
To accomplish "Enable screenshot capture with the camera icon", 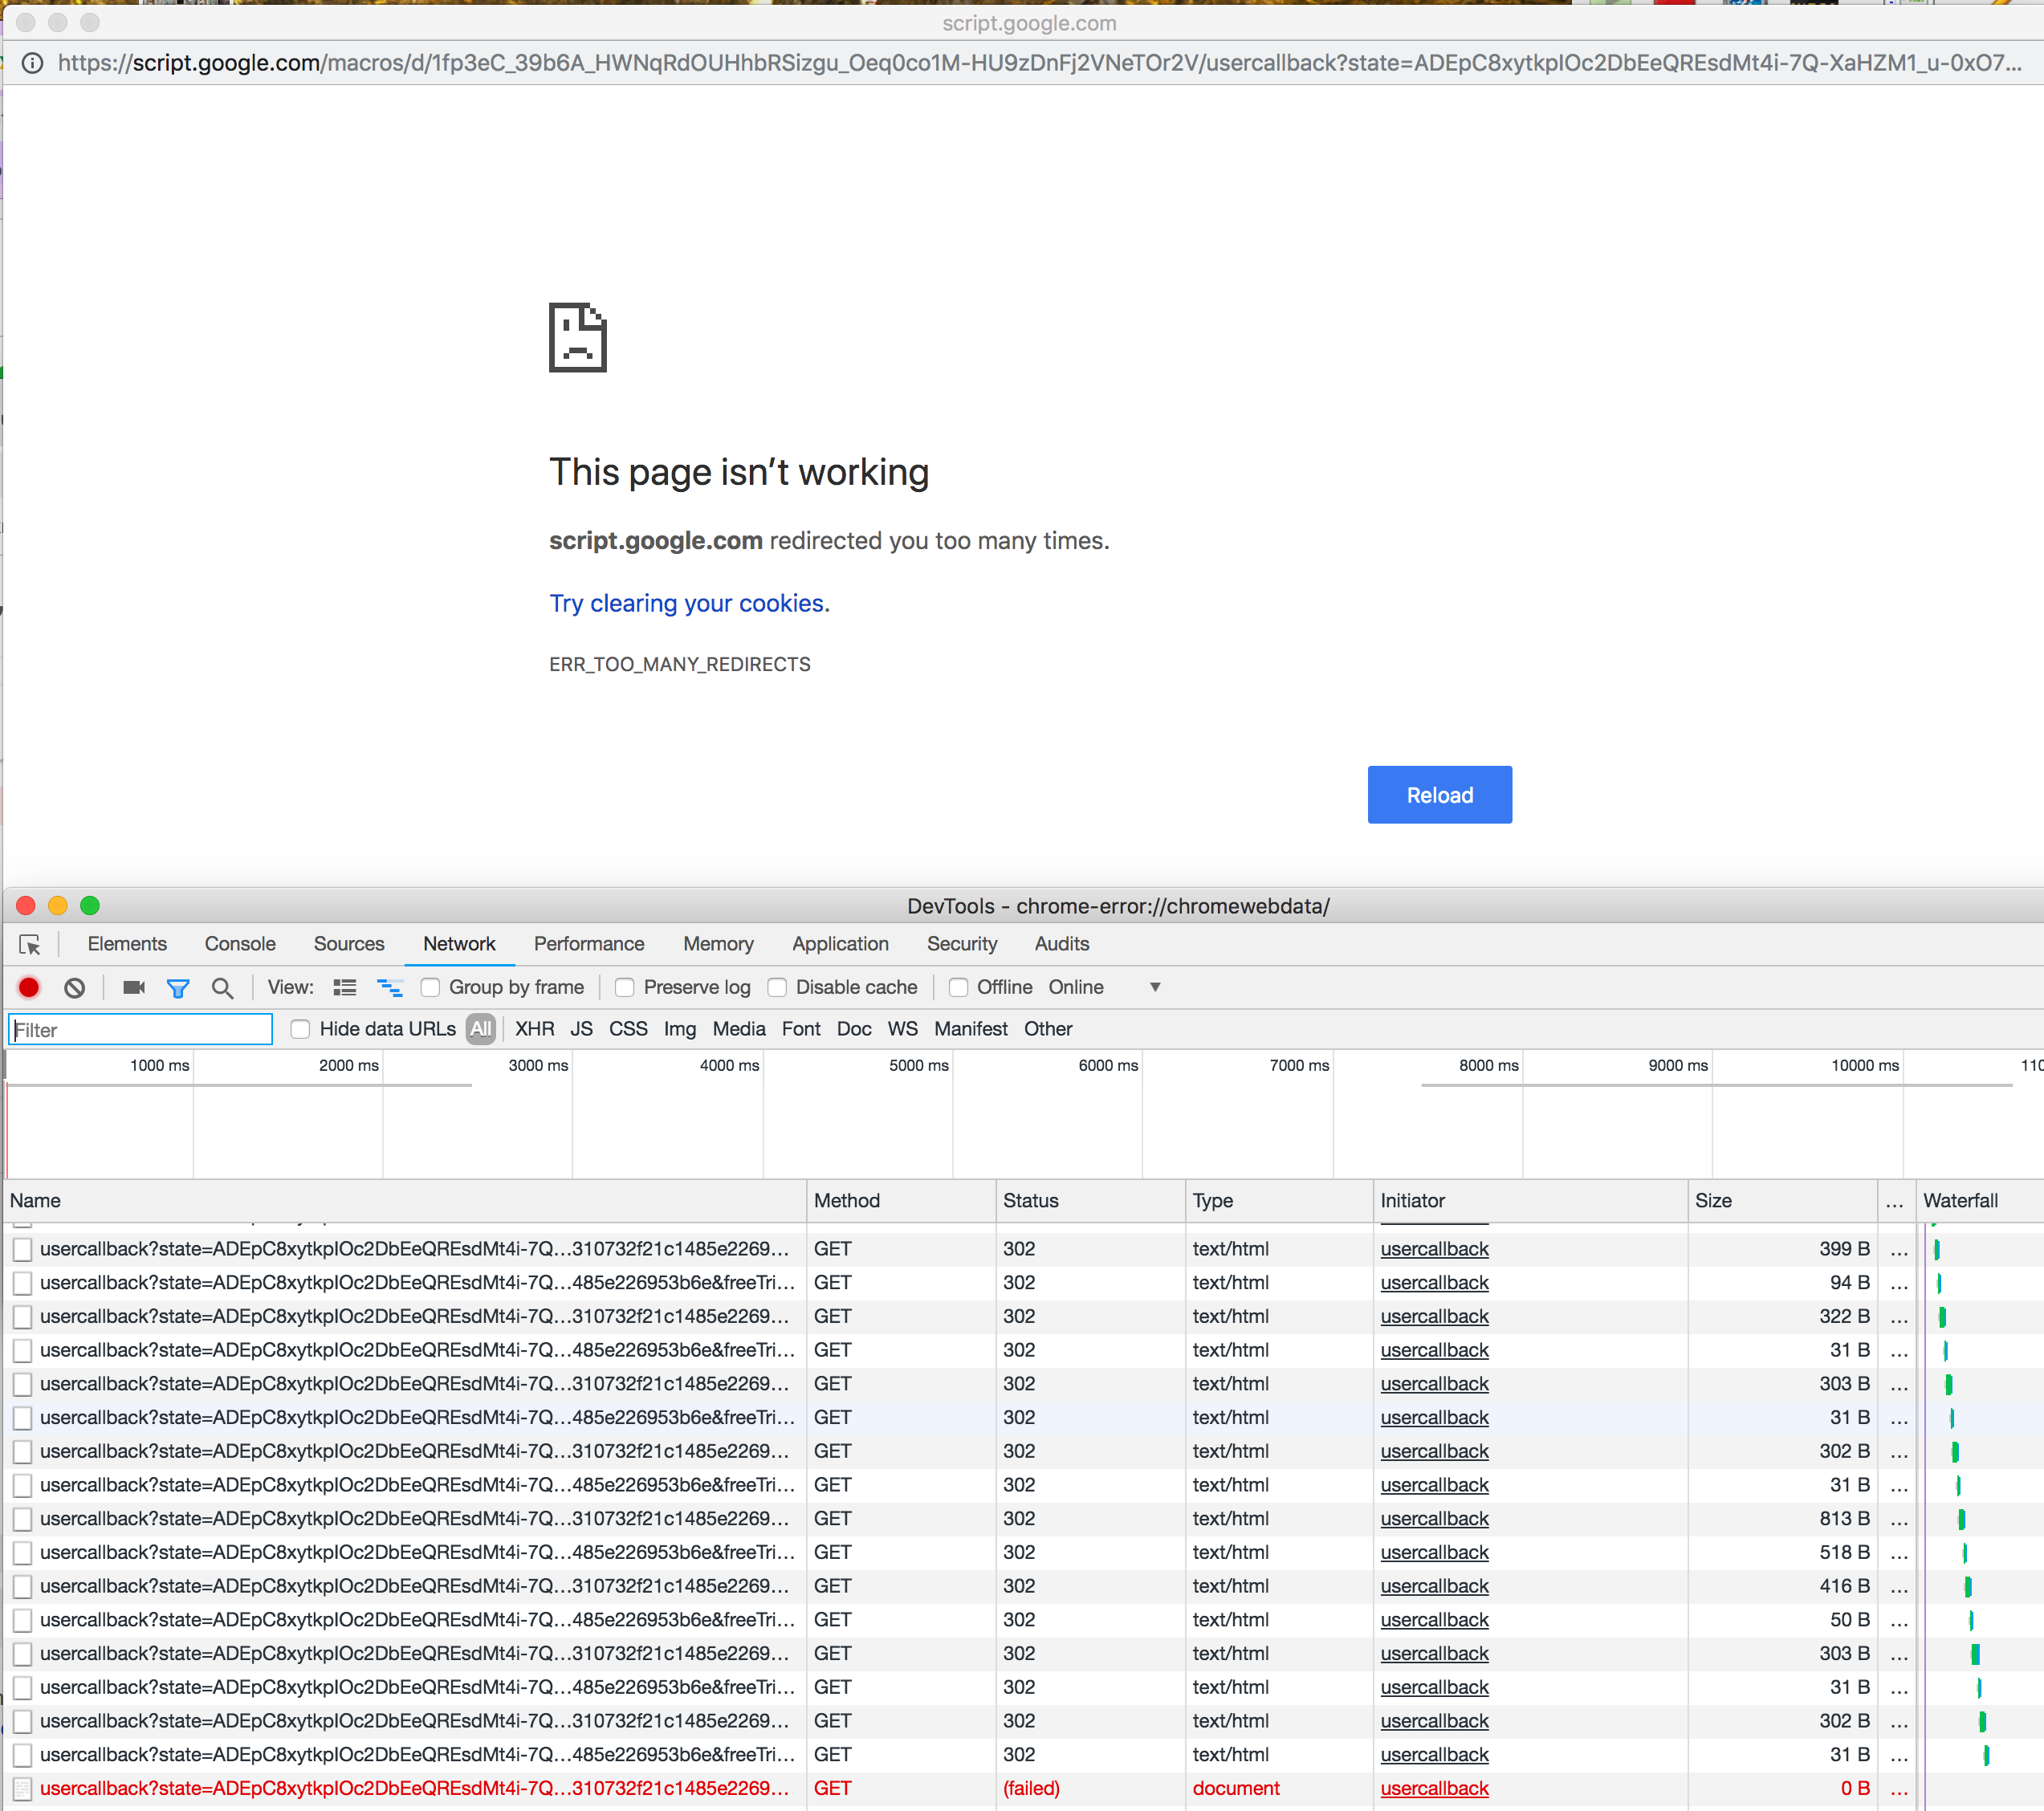I will click(133, 987).
